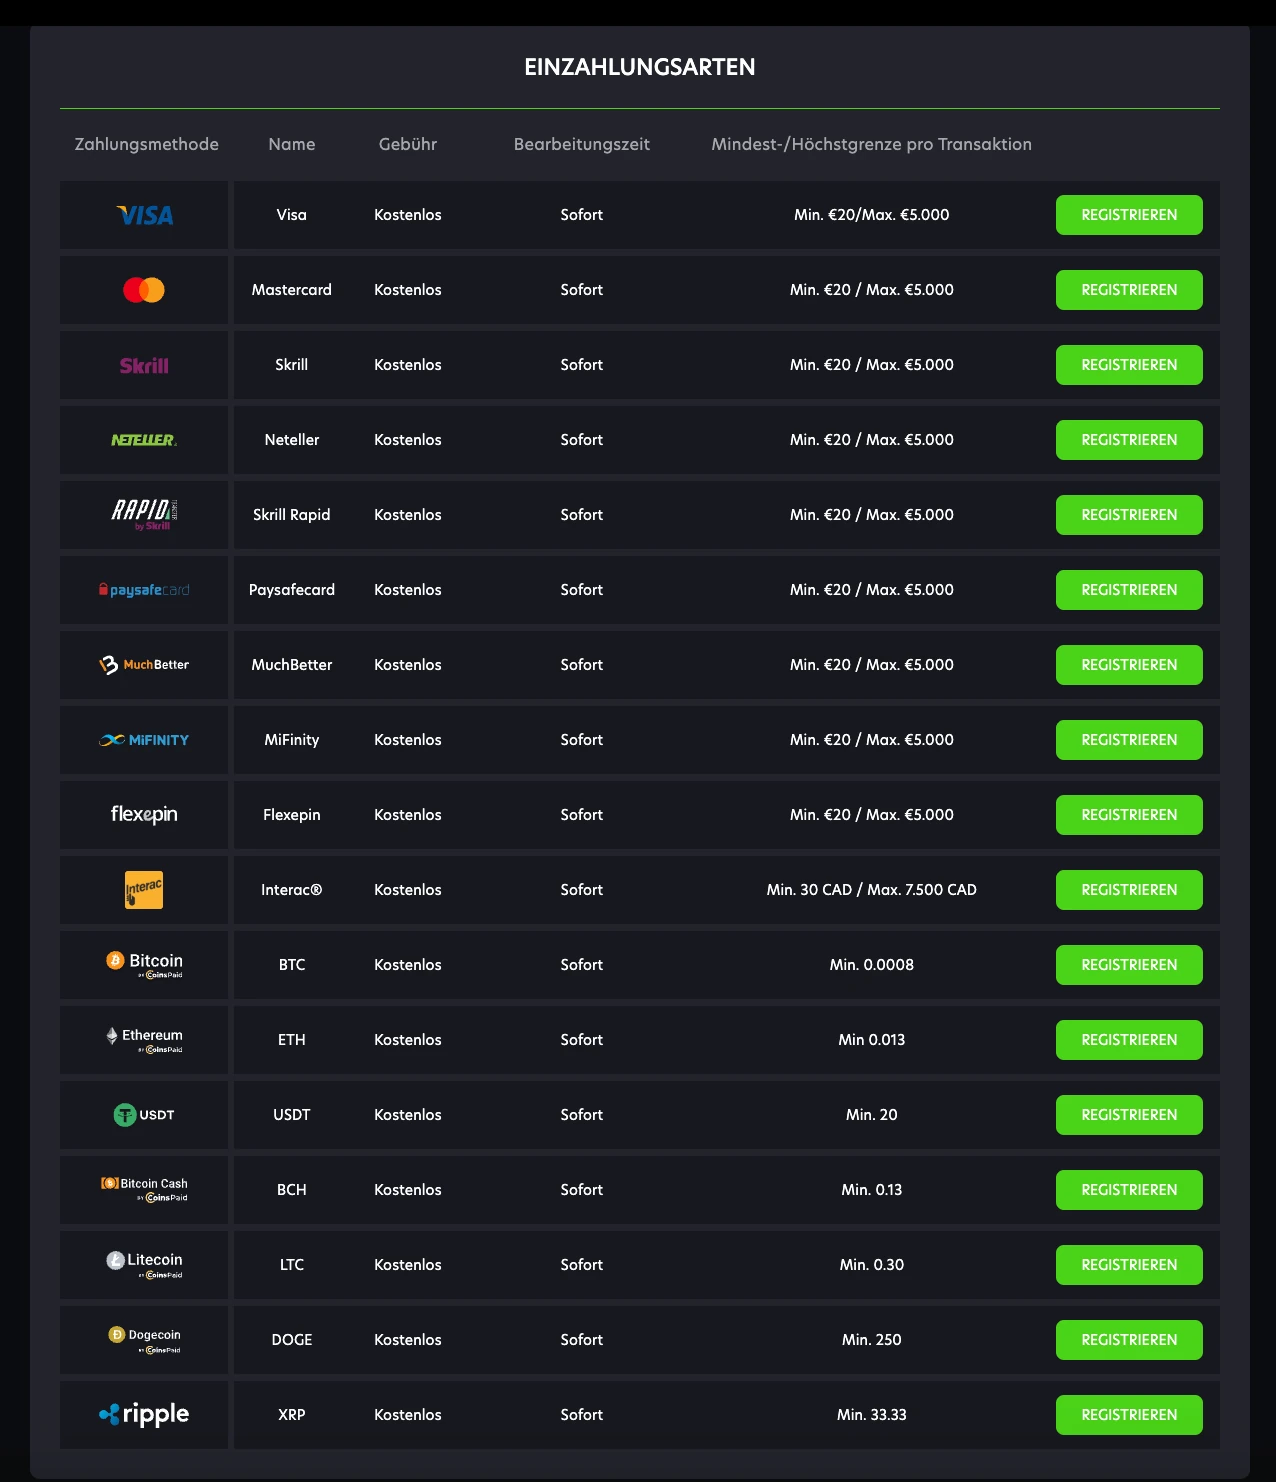
Task: Click the Mindest-/Höchstgrenze pro Transaktion header
Action: click(x=872, y=144)
